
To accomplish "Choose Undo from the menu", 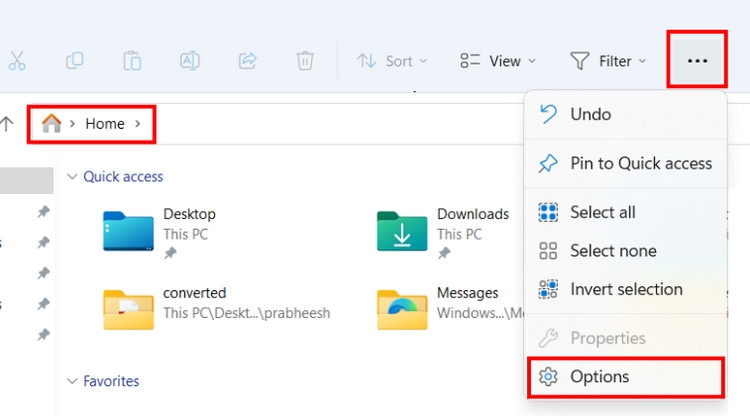I will (x=626, y=114).
